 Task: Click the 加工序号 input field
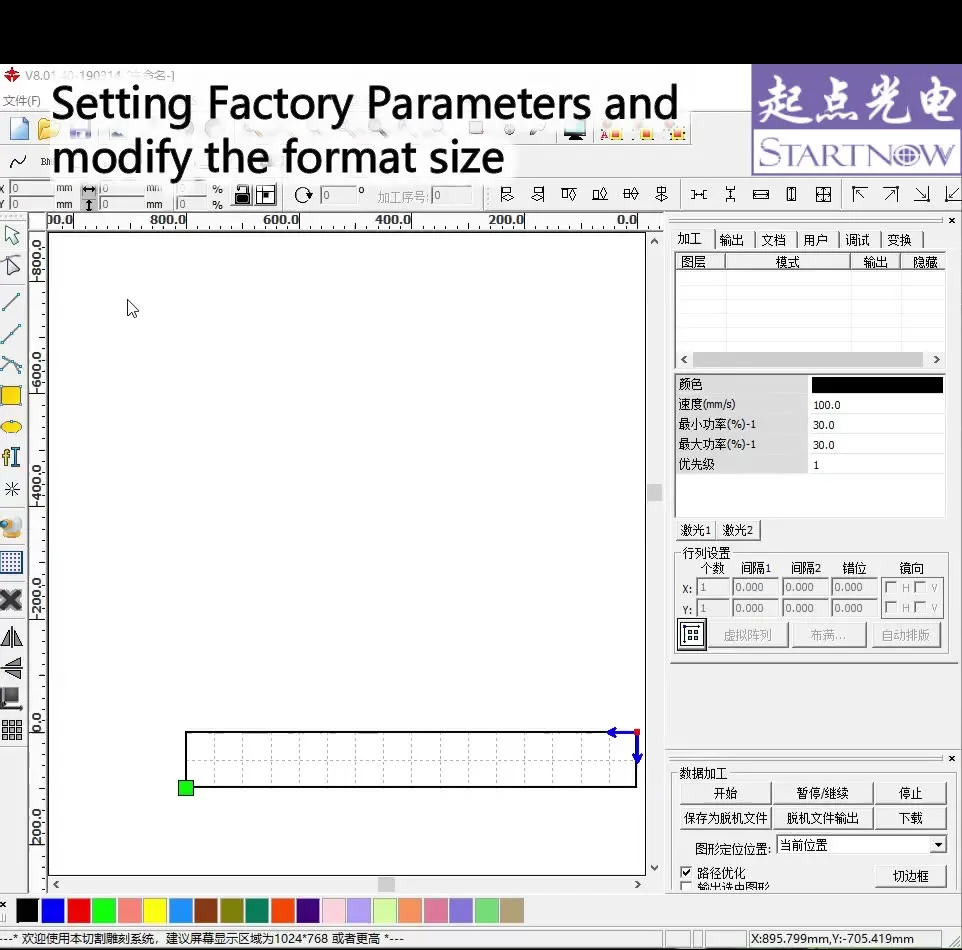click(452, 196)
